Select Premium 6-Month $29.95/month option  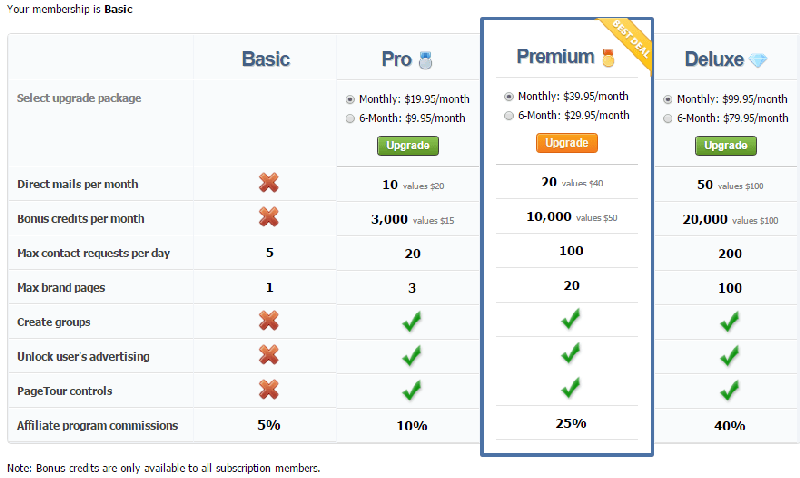point(510,115)
